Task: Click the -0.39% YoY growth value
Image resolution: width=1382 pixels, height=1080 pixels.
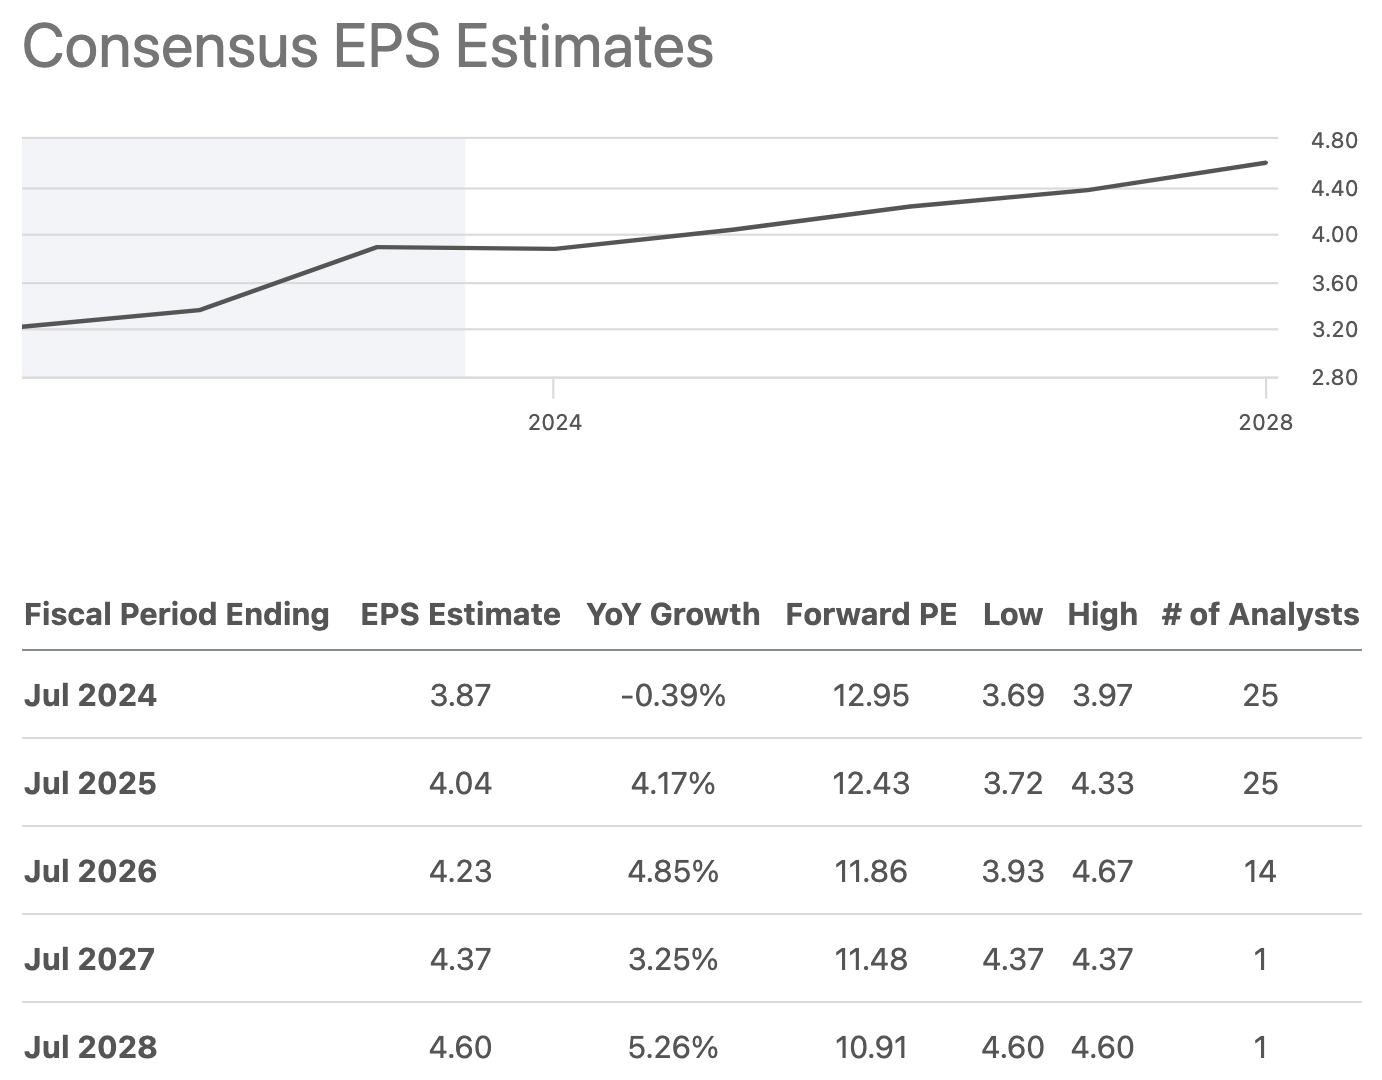Action: point(673,695)
